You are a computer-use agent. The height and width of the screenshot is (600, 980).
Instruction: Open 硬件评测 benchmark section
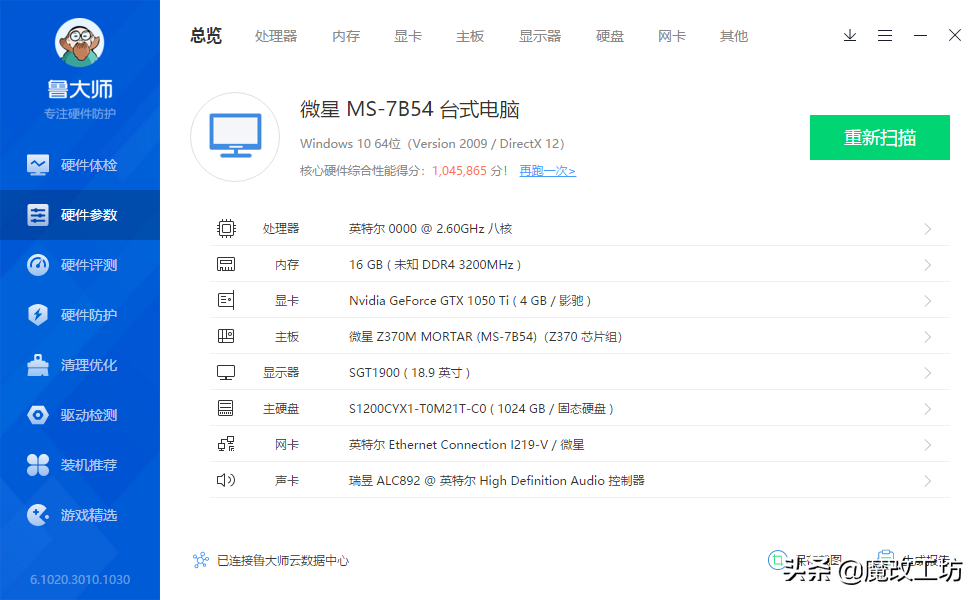click(80, 265)
